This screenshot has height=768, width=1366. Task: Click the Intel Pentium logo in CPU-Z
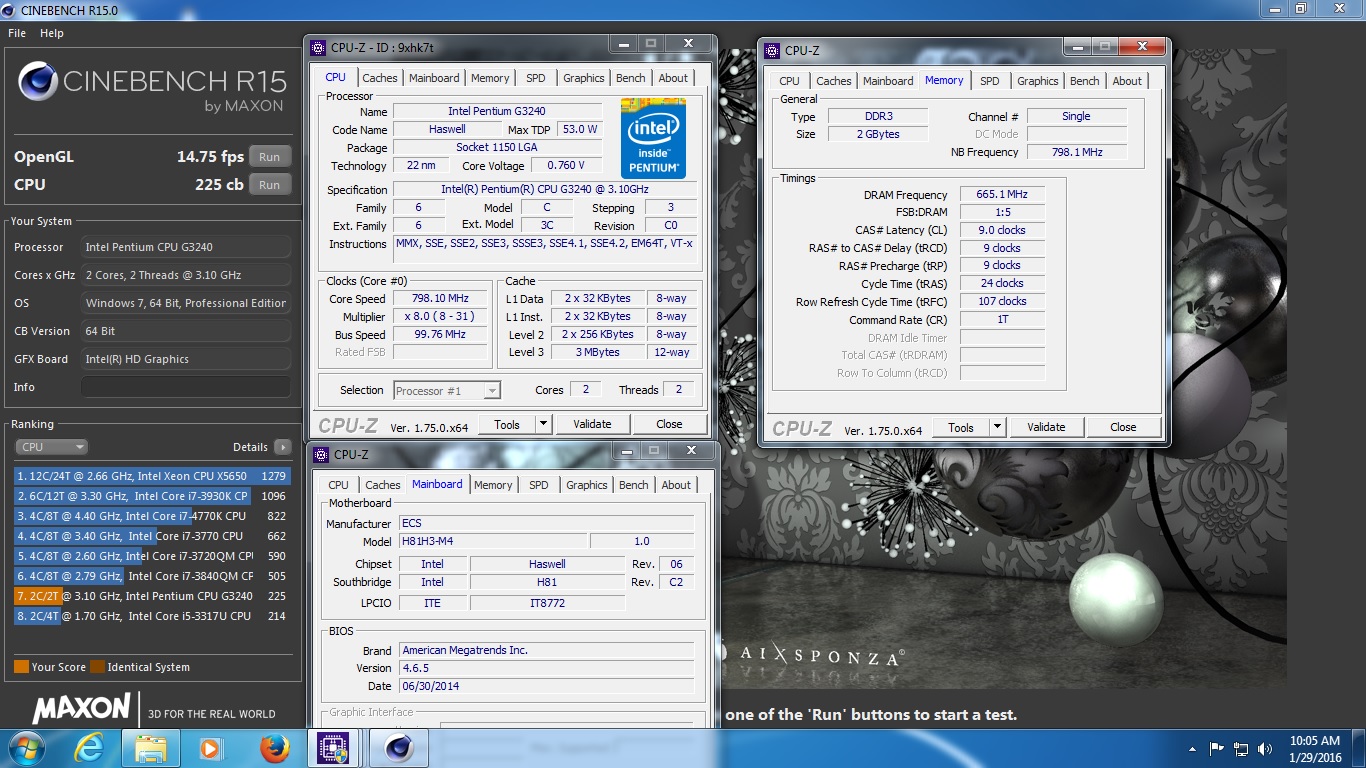pos(653,138)
